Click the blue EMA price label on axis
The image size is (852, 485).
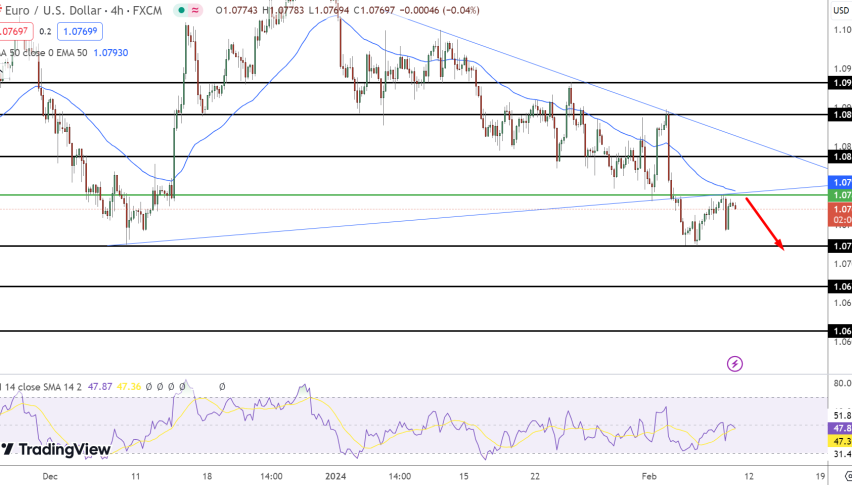point(840,182)
